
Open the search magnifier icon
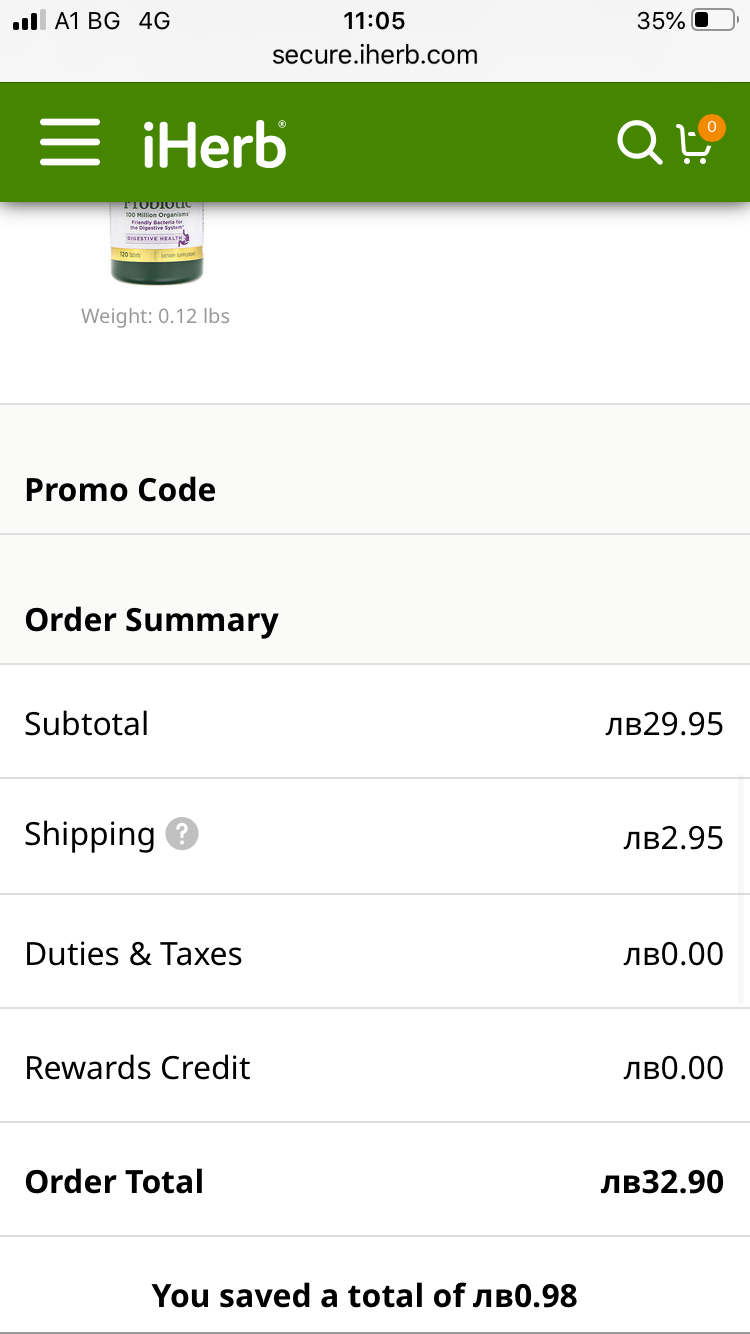pyautogui.click(x=638, y=142)
